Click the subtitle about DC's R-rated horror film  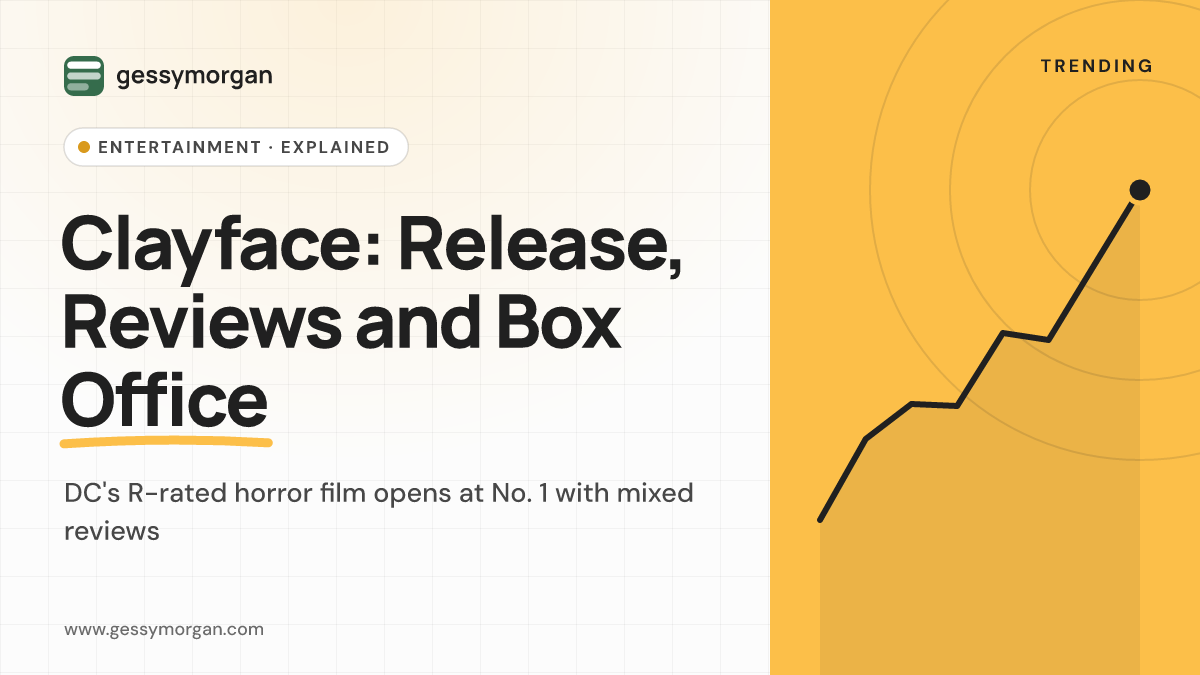click(379, 512)
